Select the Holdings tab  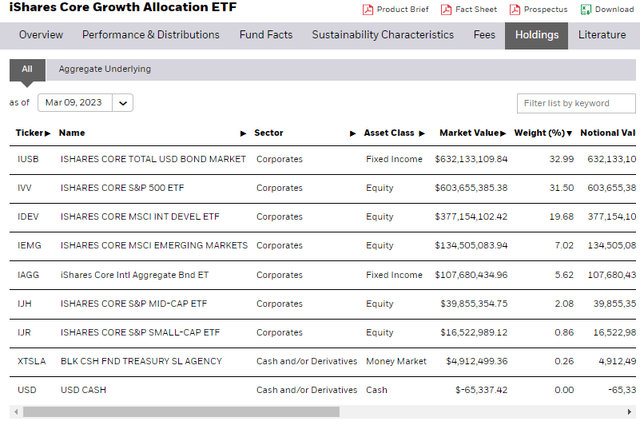536,36
